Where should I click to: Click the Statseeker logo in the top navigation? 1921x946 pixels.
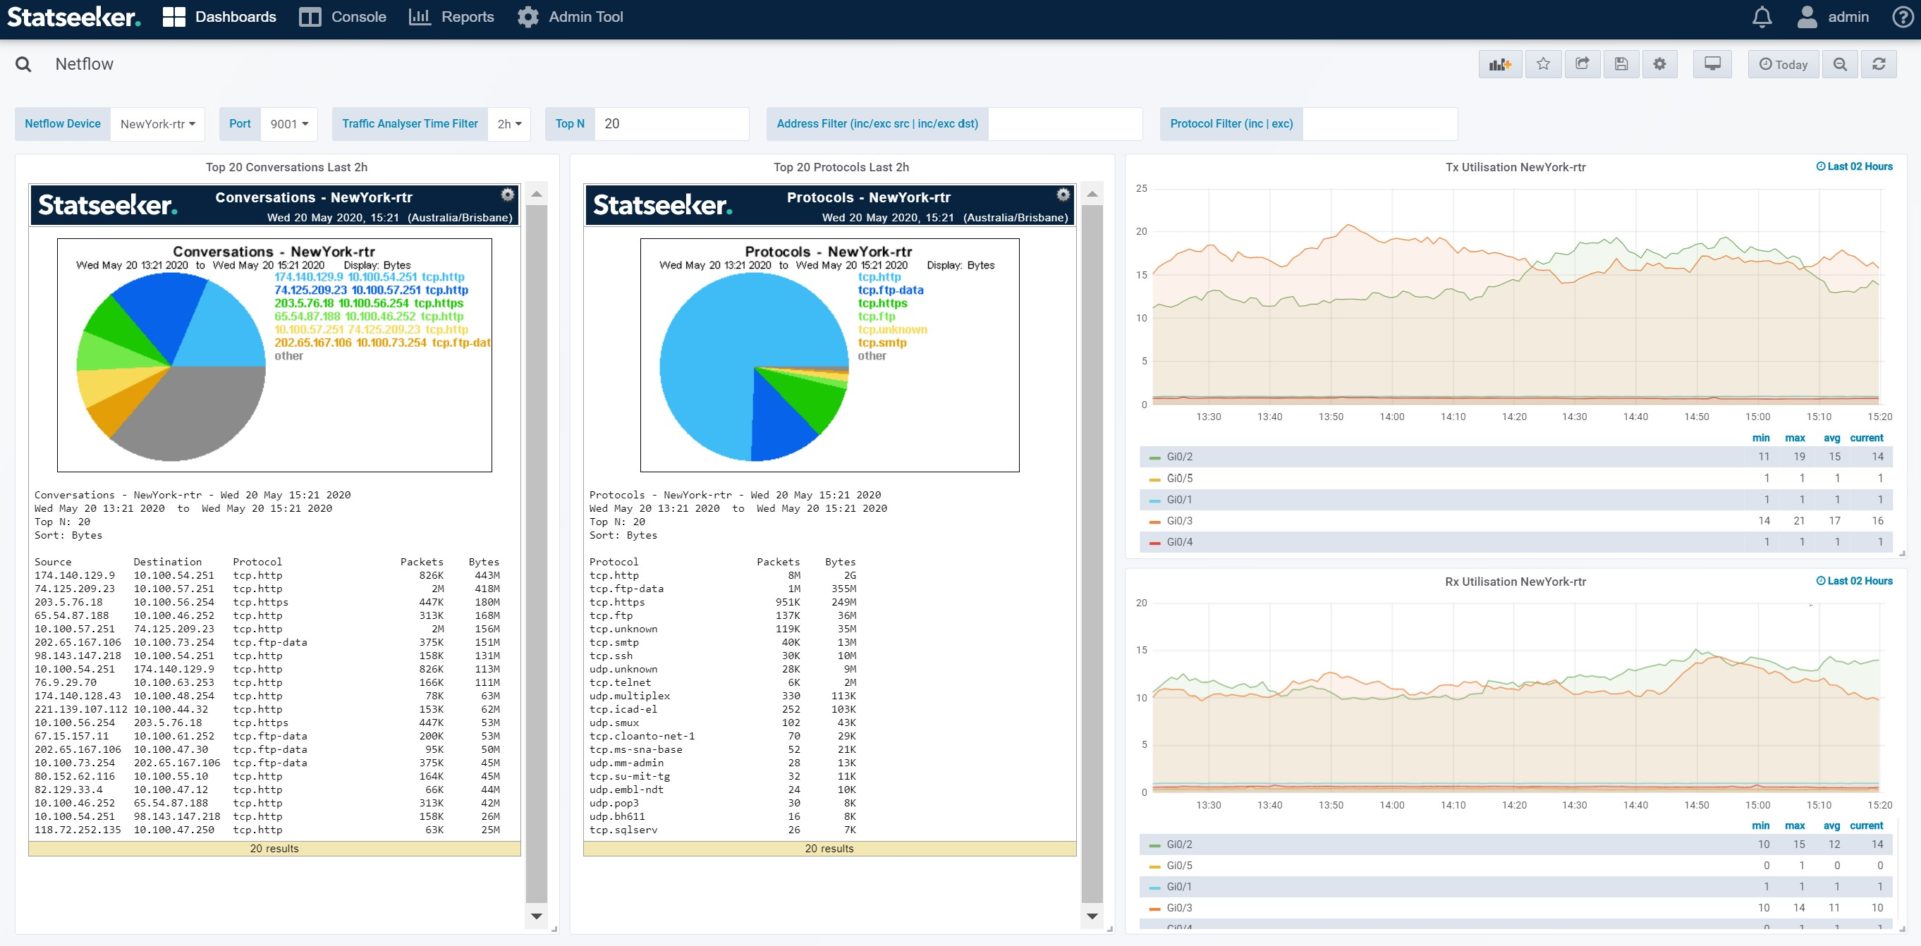tap(73, 17)
